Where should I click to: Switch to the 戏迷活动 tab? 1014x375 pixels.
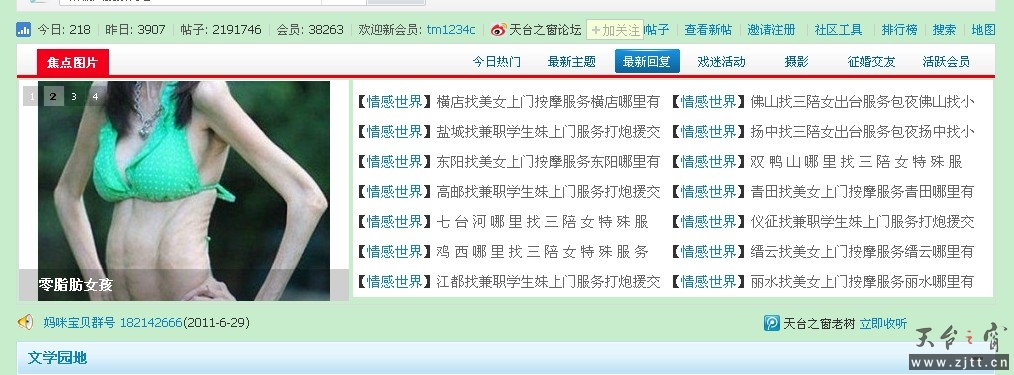pyautogui.click(x=722, y=61)
